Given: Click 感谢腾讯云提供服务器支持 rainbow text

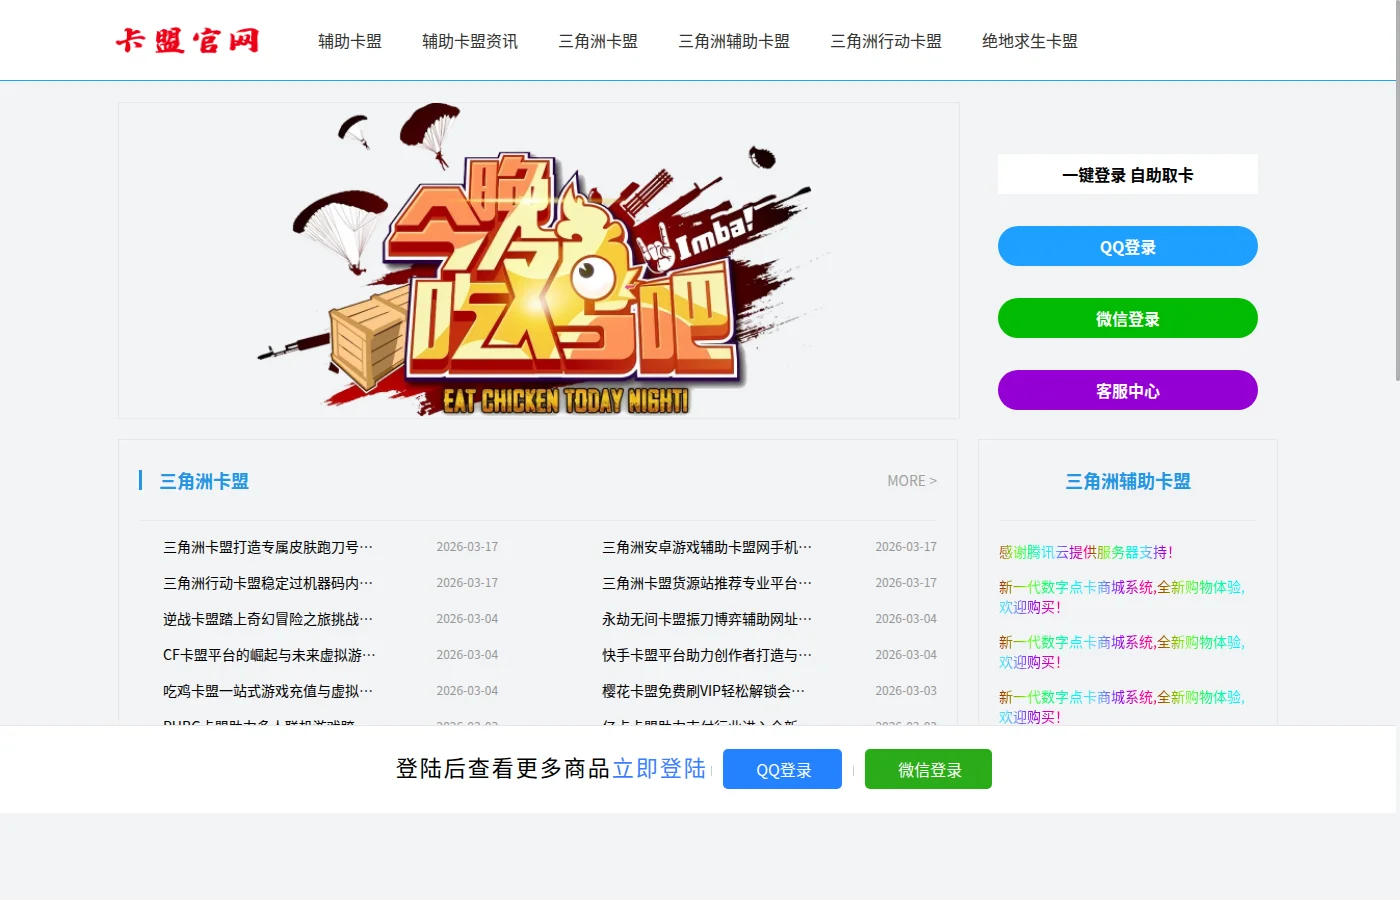Looking at the screenshot, I should click(1086, 552).
